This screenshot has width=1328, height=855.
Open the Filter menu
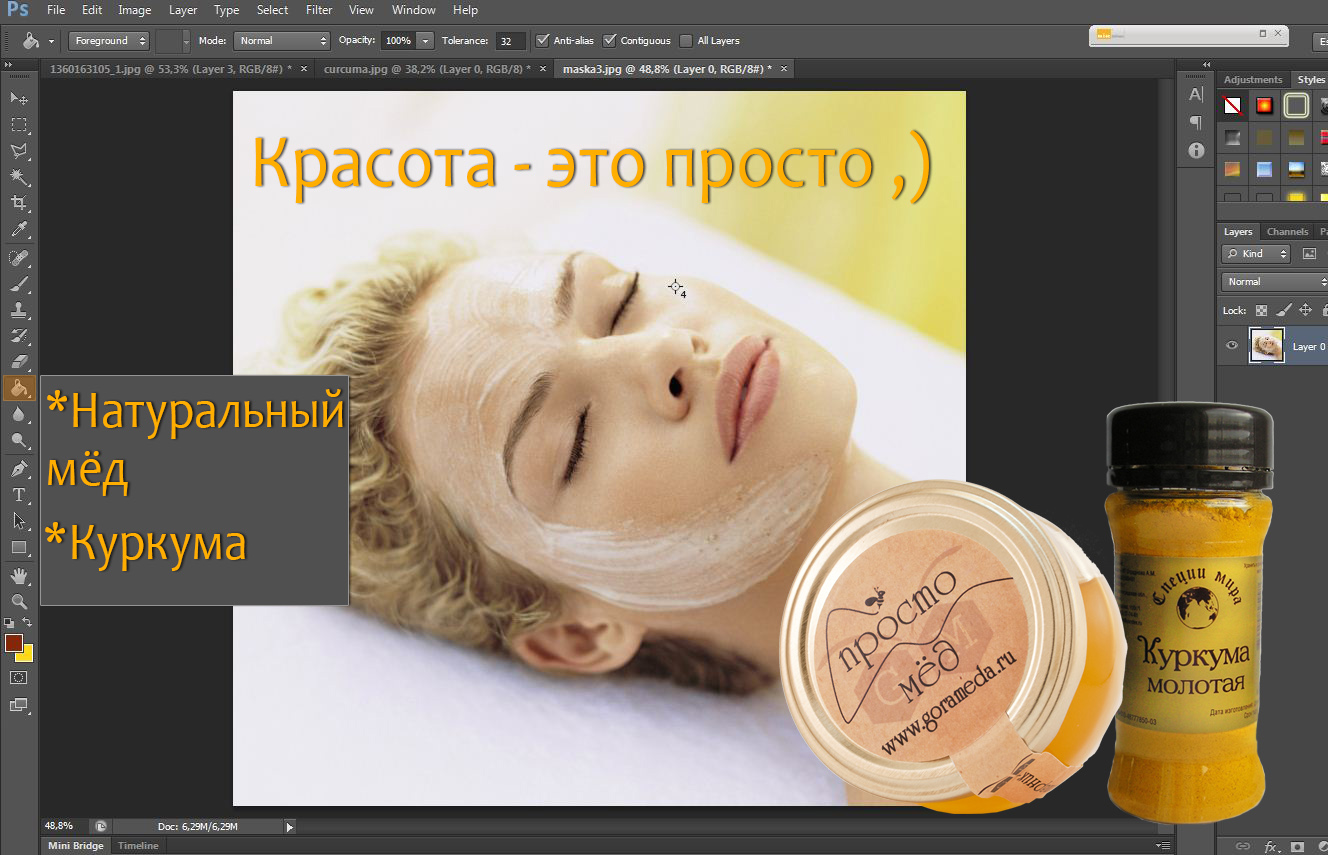click(319, 10)
